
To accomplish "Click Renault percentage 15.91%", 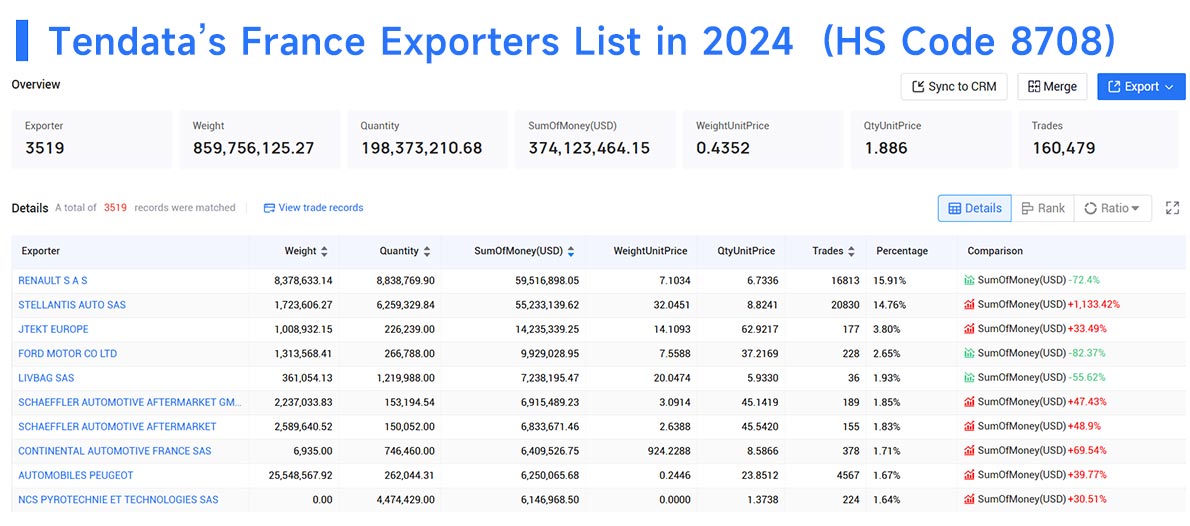I will point(888,280).
